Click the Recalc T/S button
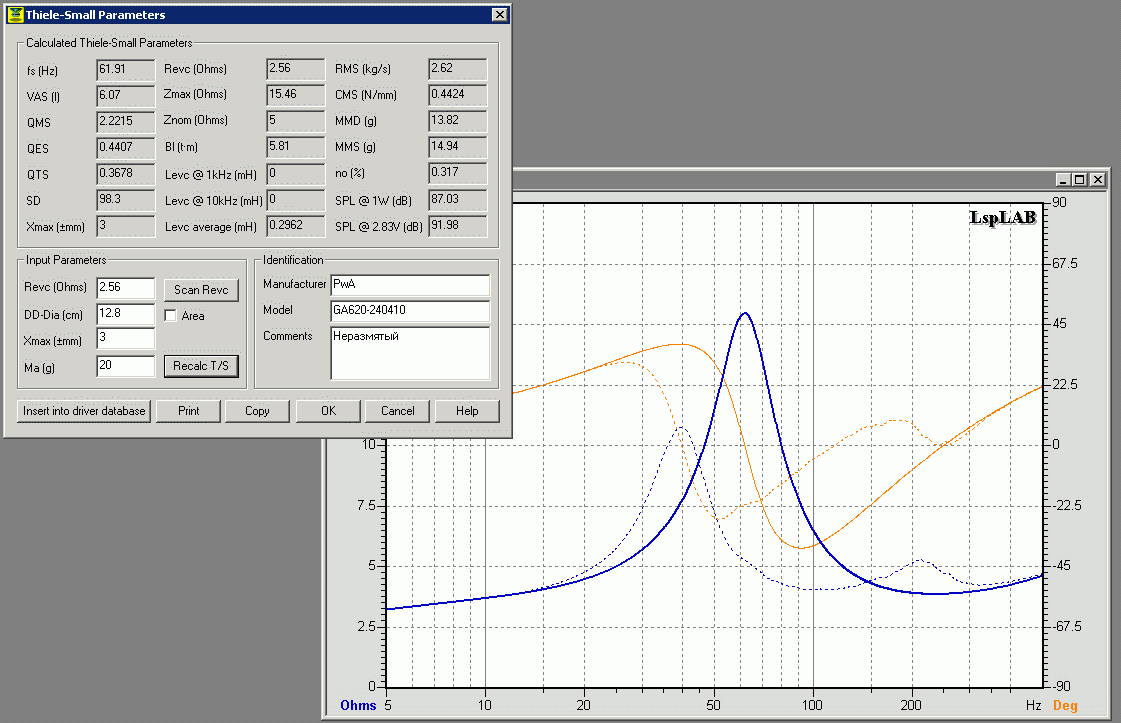The height and width of the screenshot is (723, 1121). point(201,366)
